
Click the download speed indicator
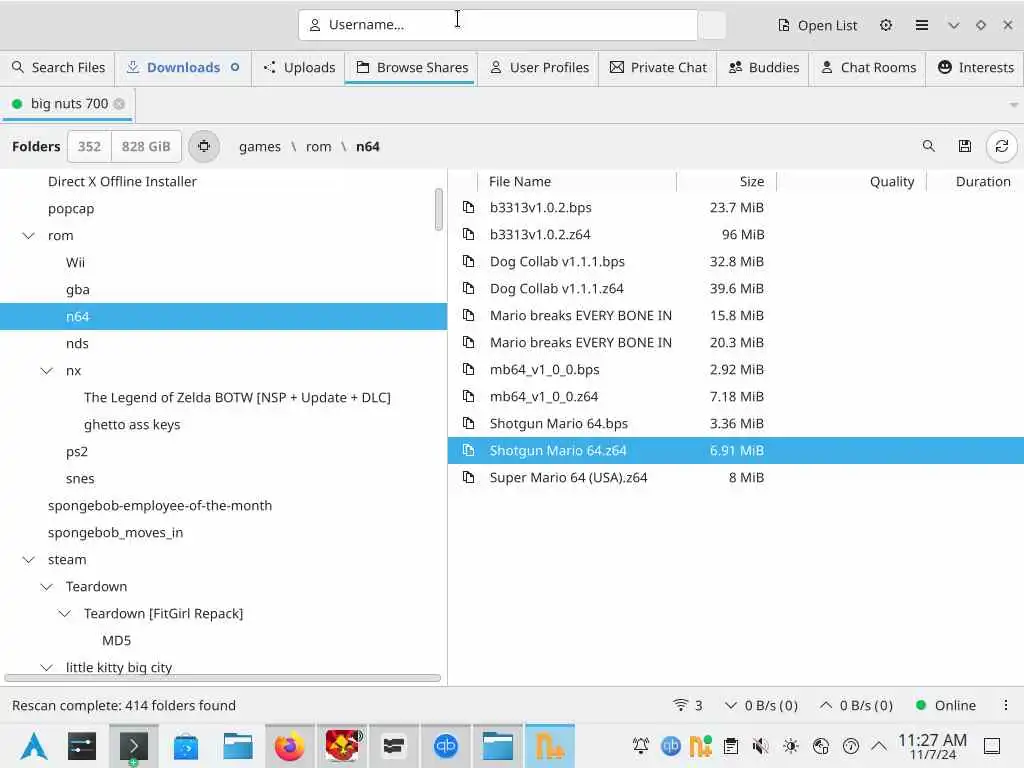click(761, 705)
